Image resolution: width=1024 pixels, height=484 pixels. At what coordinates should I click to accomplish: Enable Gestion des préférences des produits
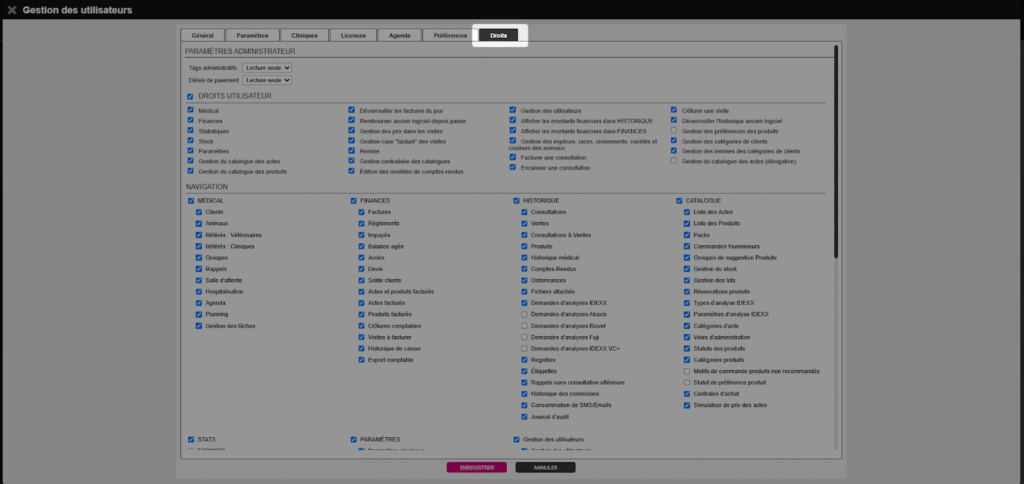tap(674, 131)
